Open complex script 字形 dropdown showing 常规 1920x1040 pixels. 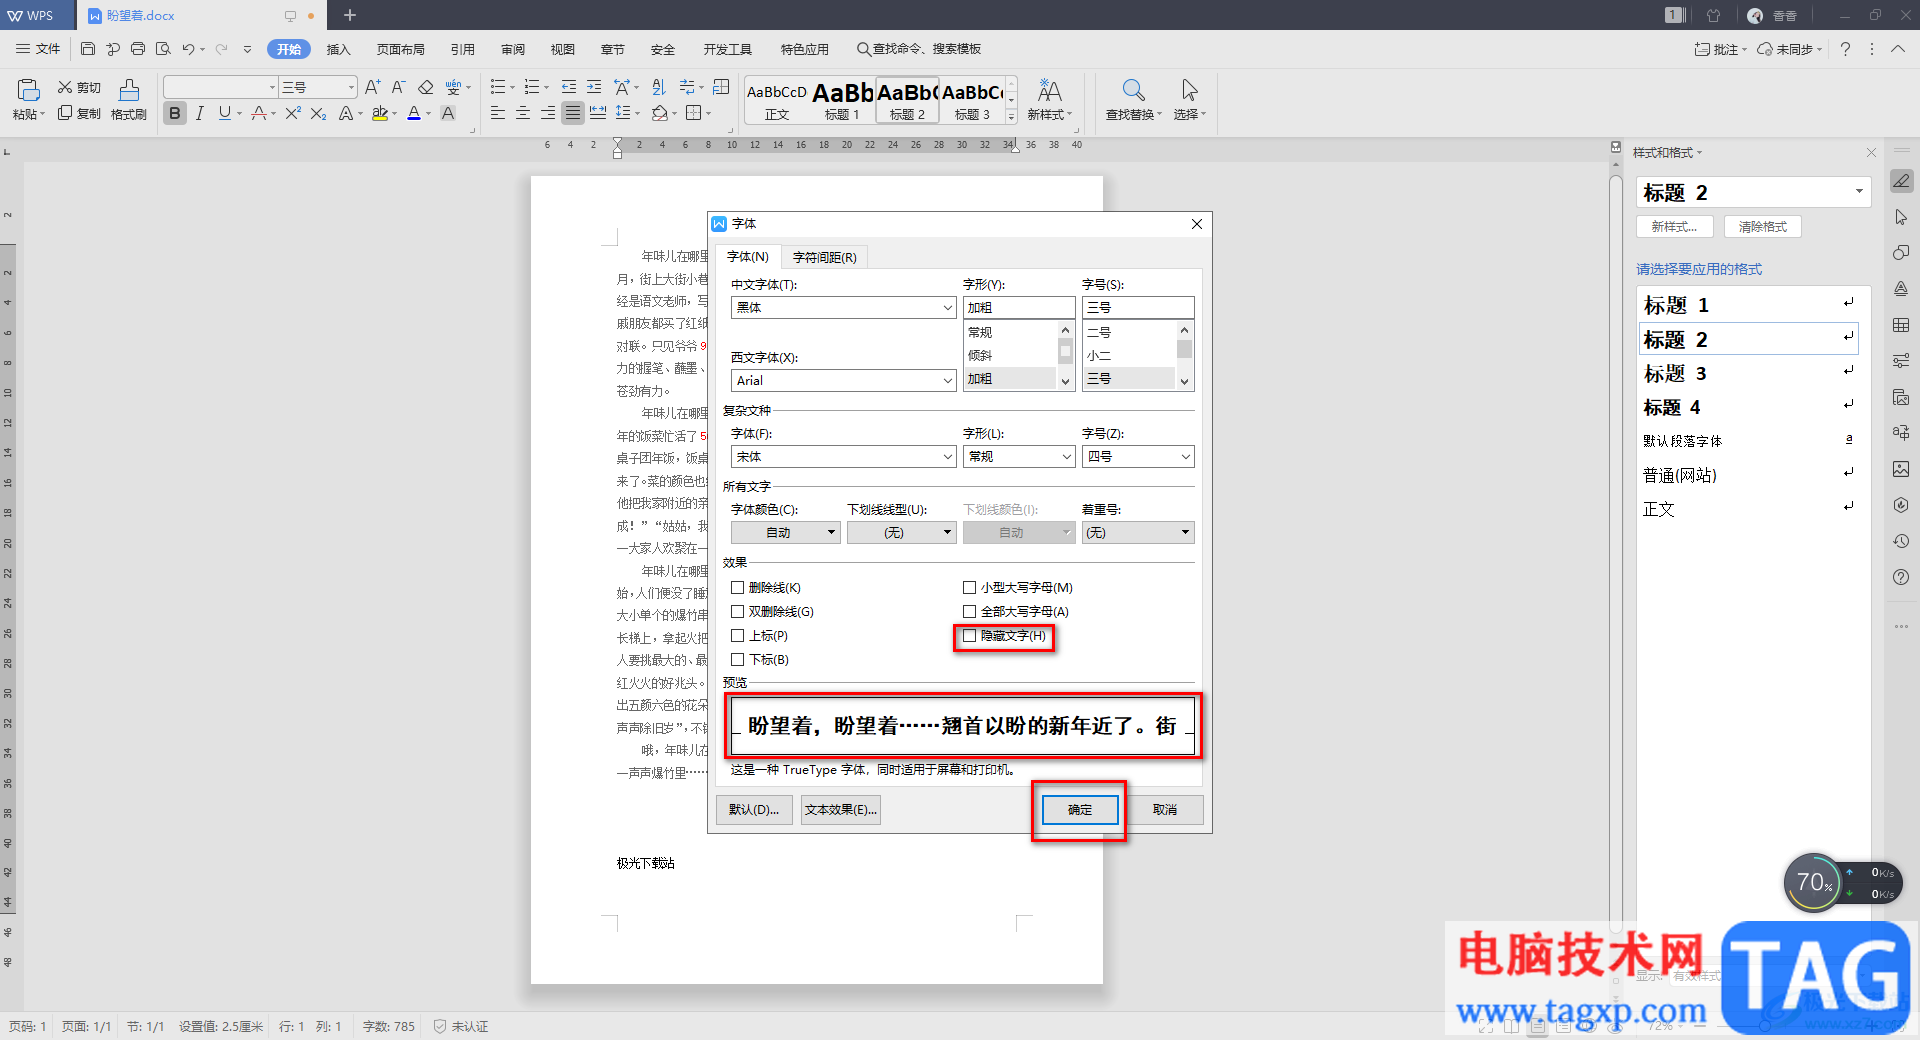coord(1019,457)
